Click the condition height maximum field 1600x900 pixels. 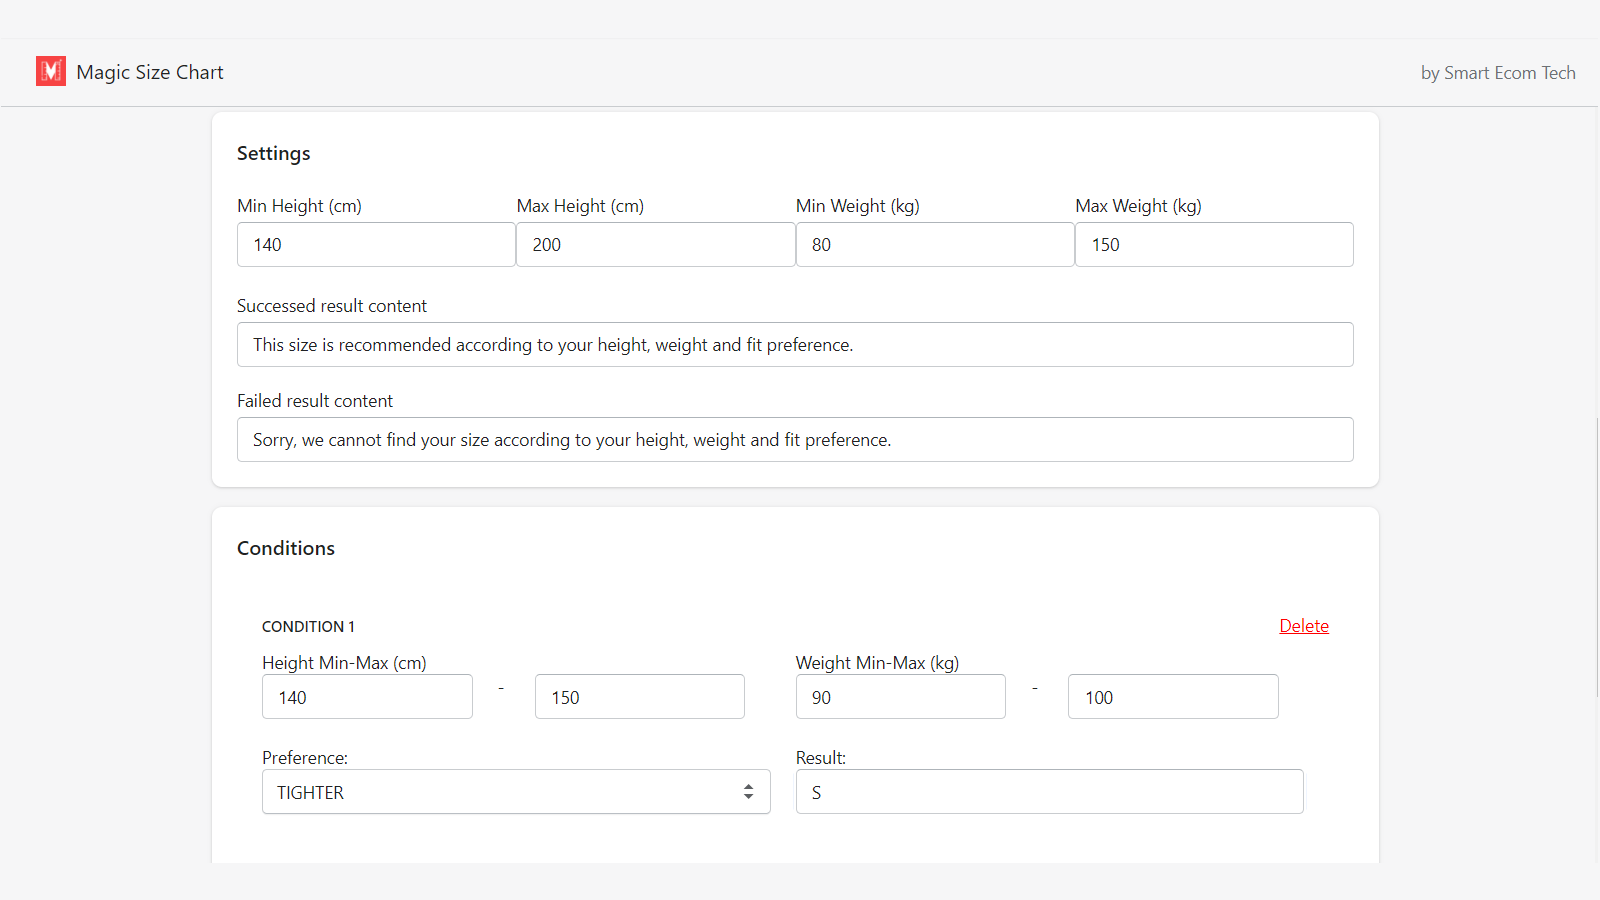pyautogui.click(x=639, y=697)
